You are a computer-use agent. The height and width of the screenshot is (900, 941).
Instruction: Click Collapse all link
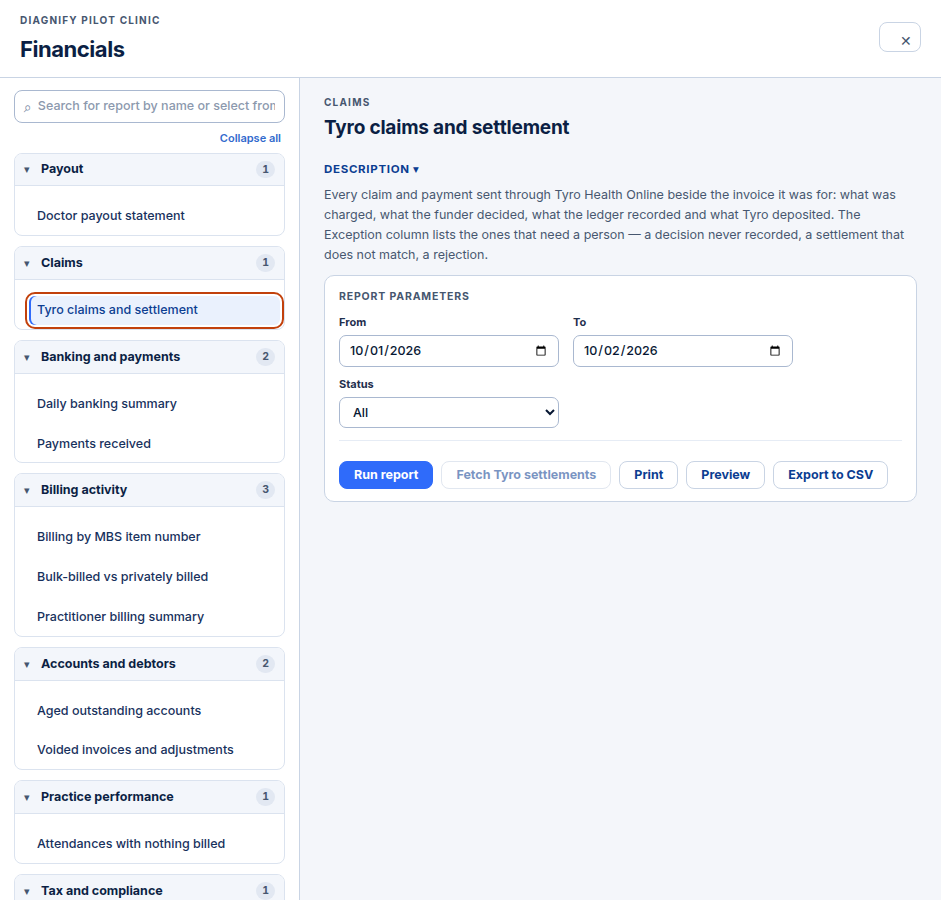[250, 138]
